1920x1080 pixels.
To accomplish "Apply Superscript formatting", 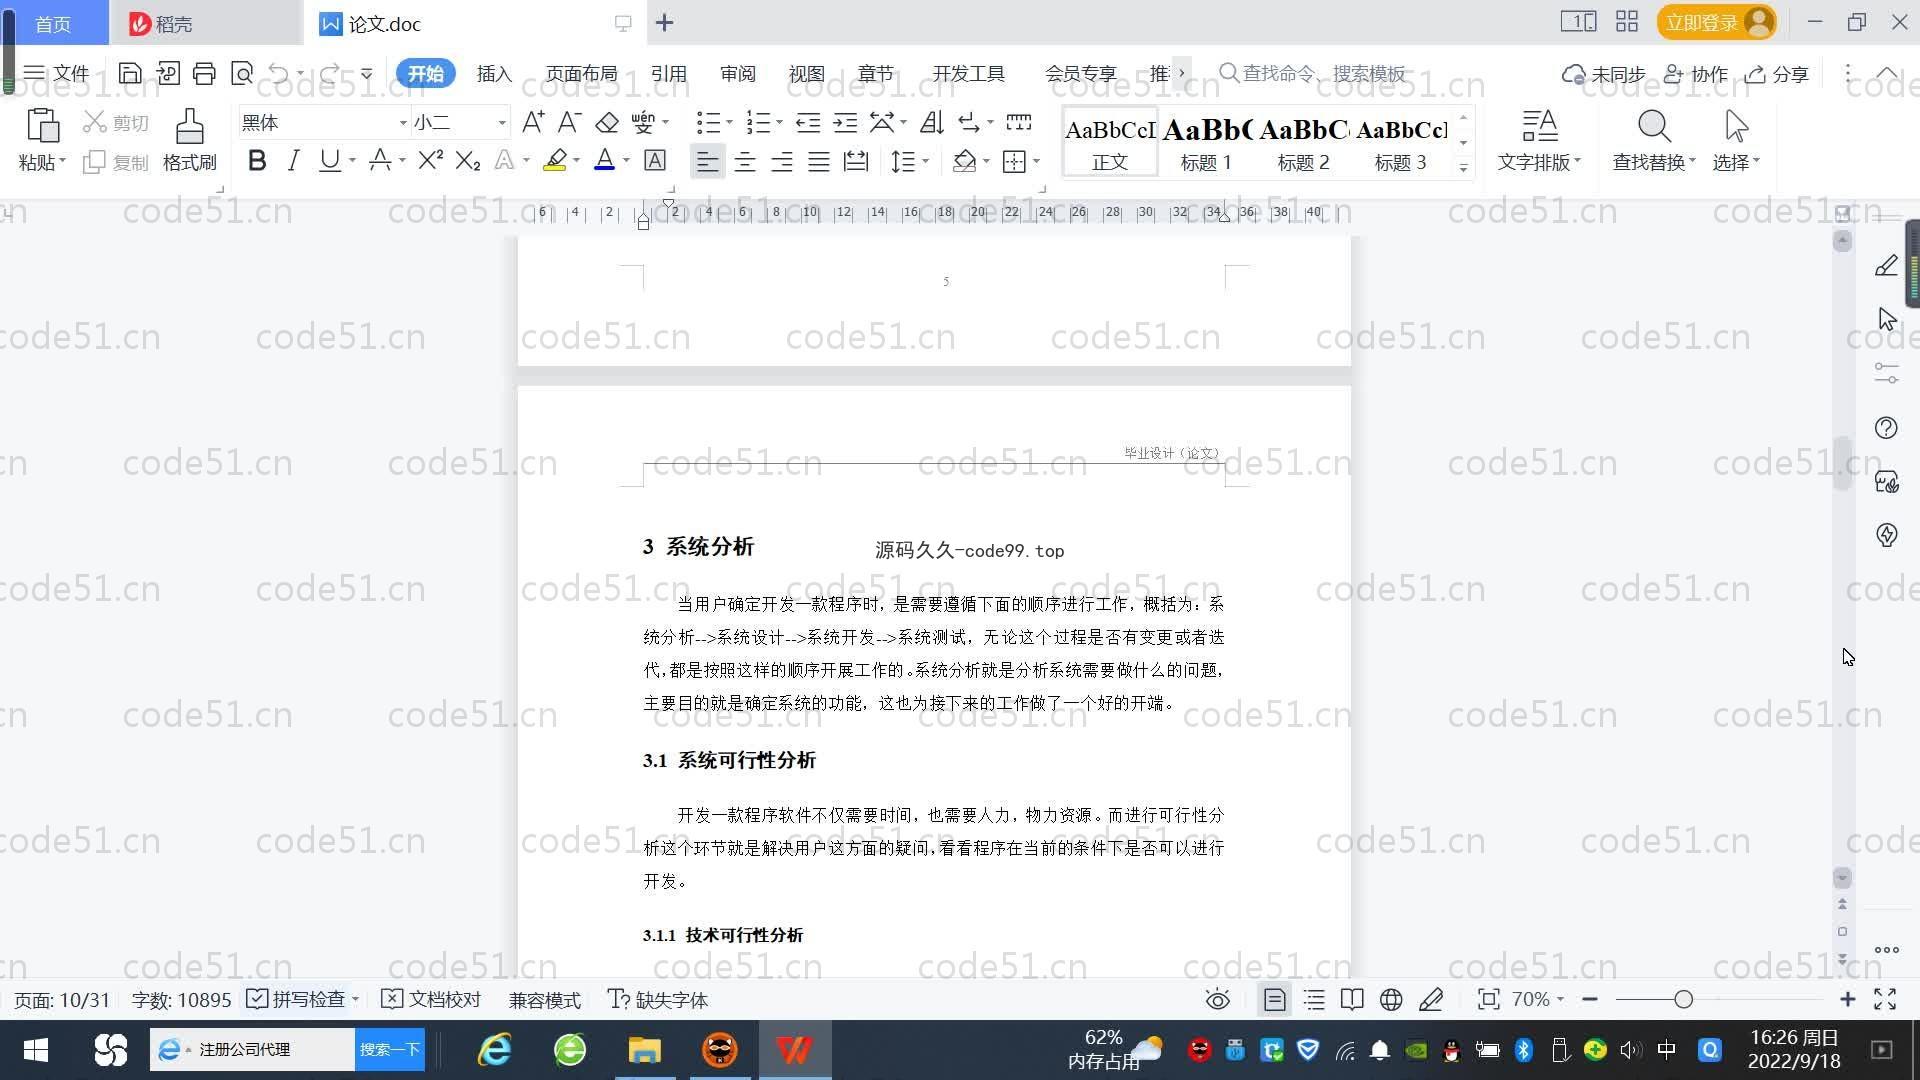I will click(x=430, y=160).
